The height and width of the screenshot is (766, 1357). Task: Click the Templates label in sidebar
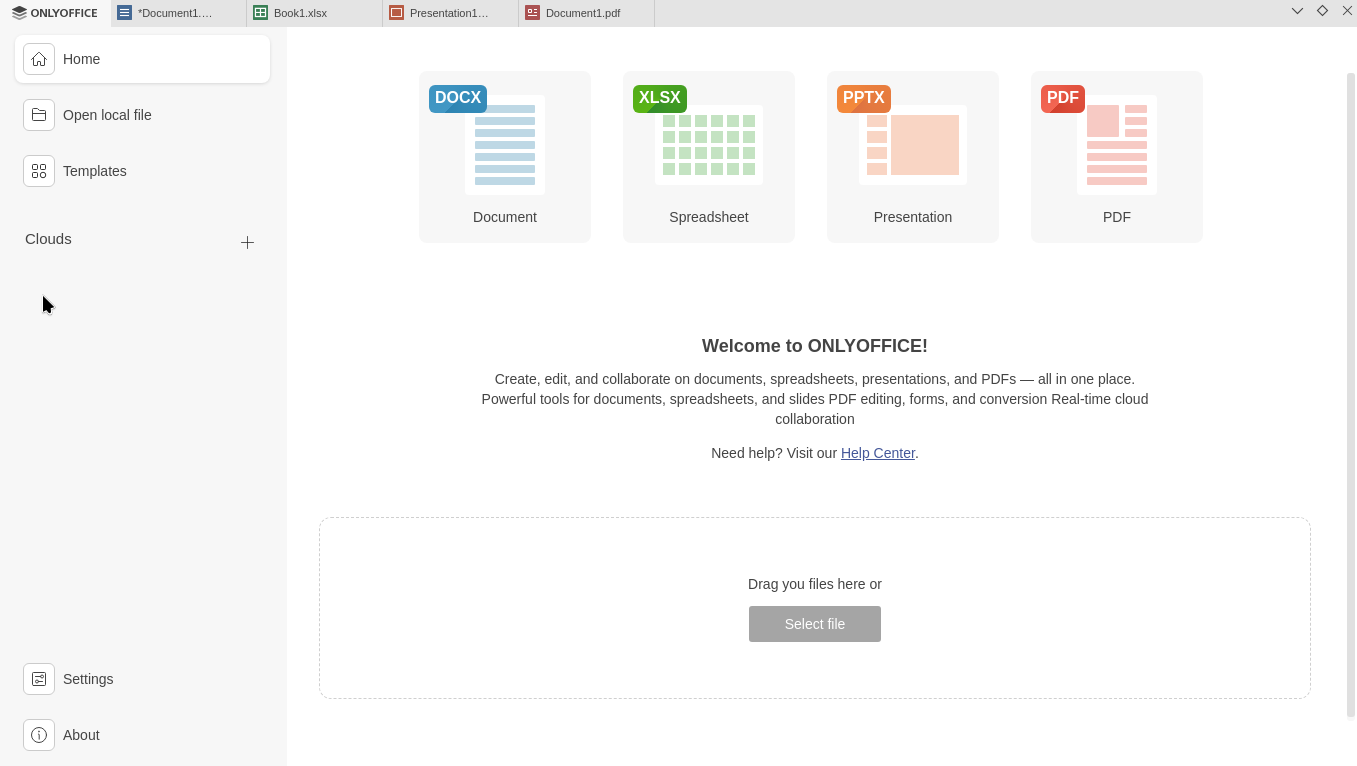coord(95,171)
